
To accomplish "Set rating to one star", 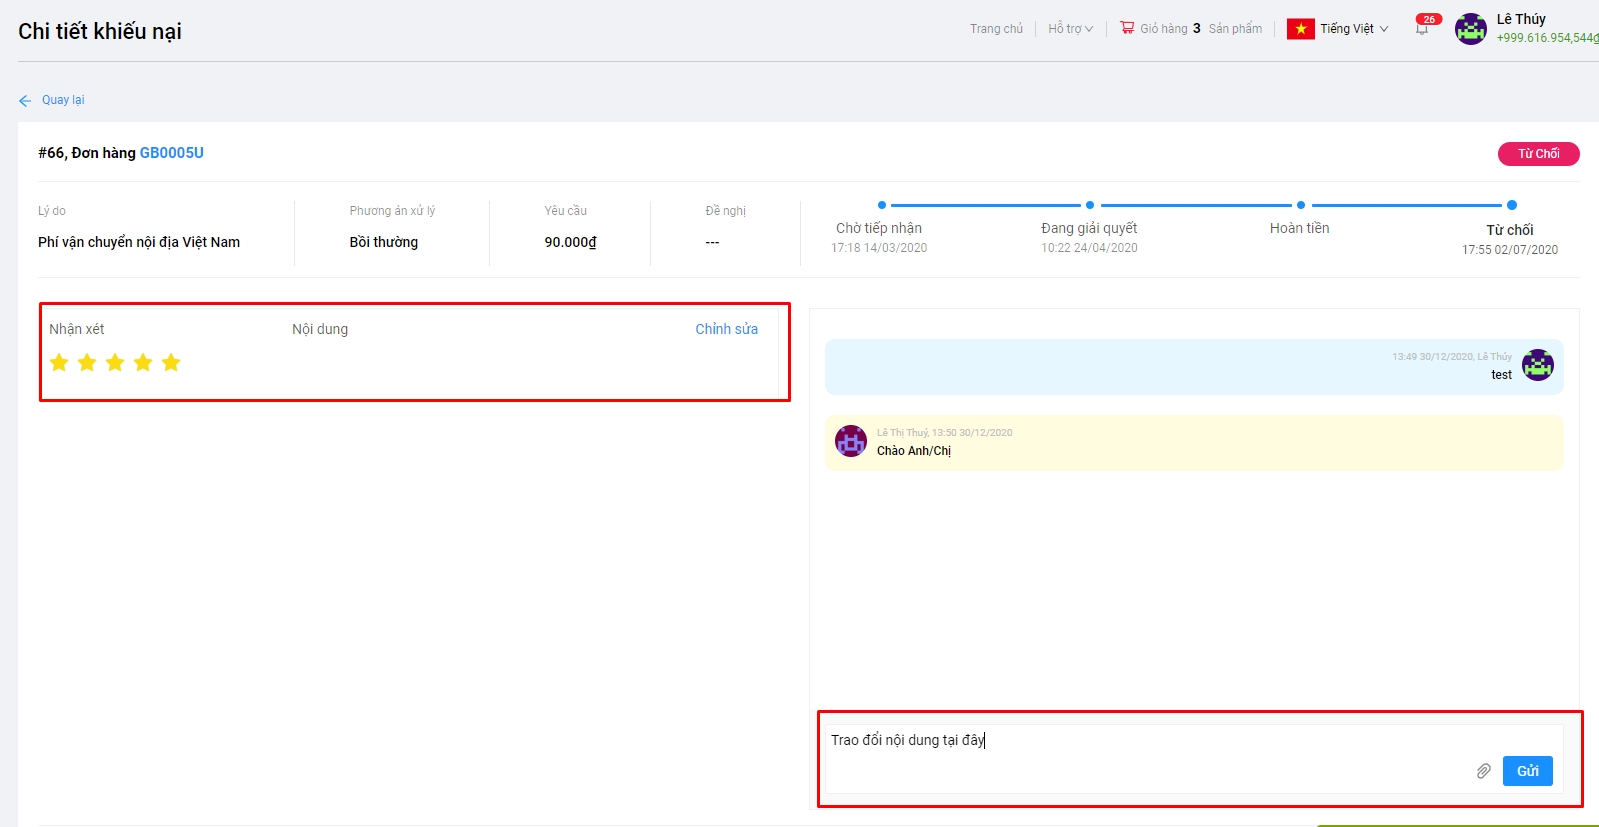I will (x=59, y=362).
